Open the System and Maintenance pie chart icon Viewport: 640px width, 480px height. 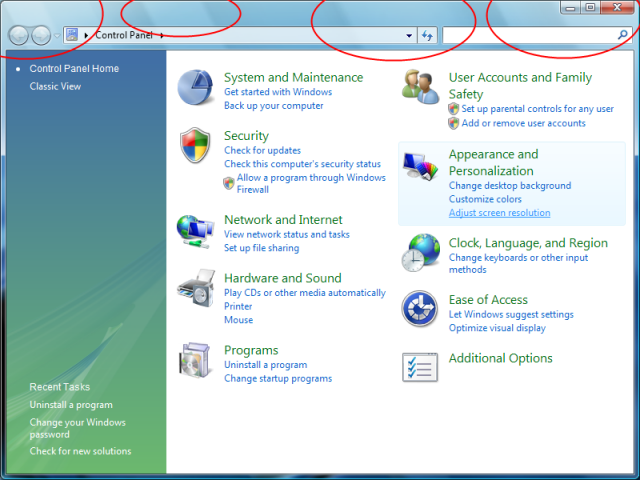click(195, 87)
